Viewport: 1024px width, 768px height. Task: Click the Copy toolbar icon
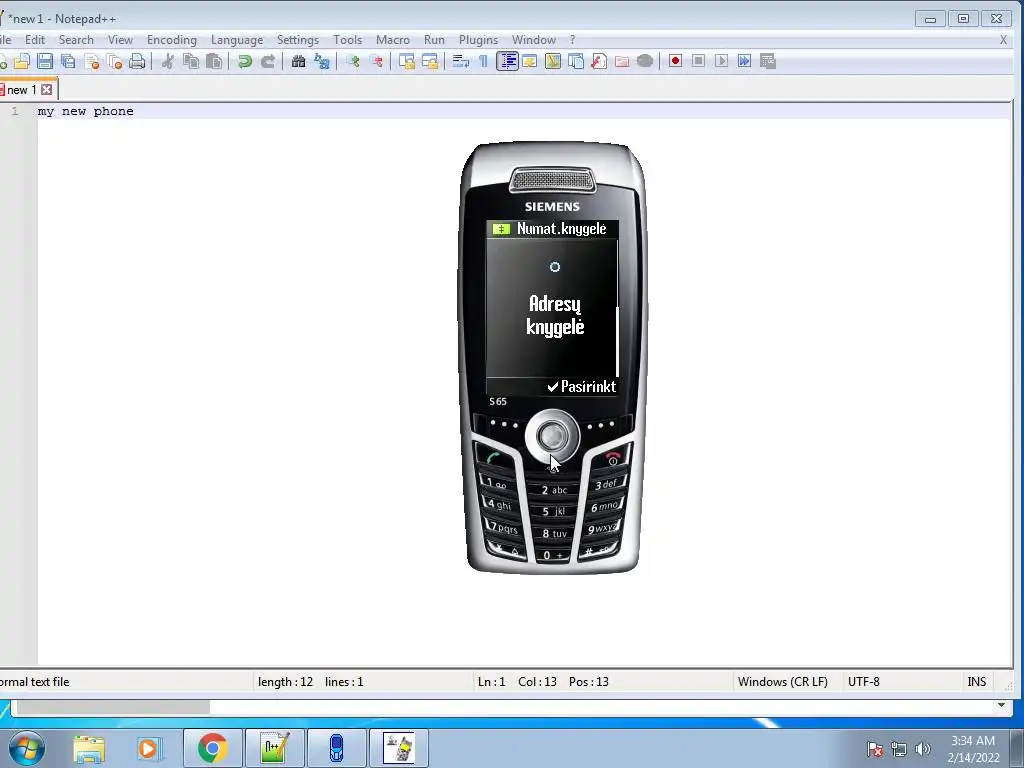tap(191, 61)
